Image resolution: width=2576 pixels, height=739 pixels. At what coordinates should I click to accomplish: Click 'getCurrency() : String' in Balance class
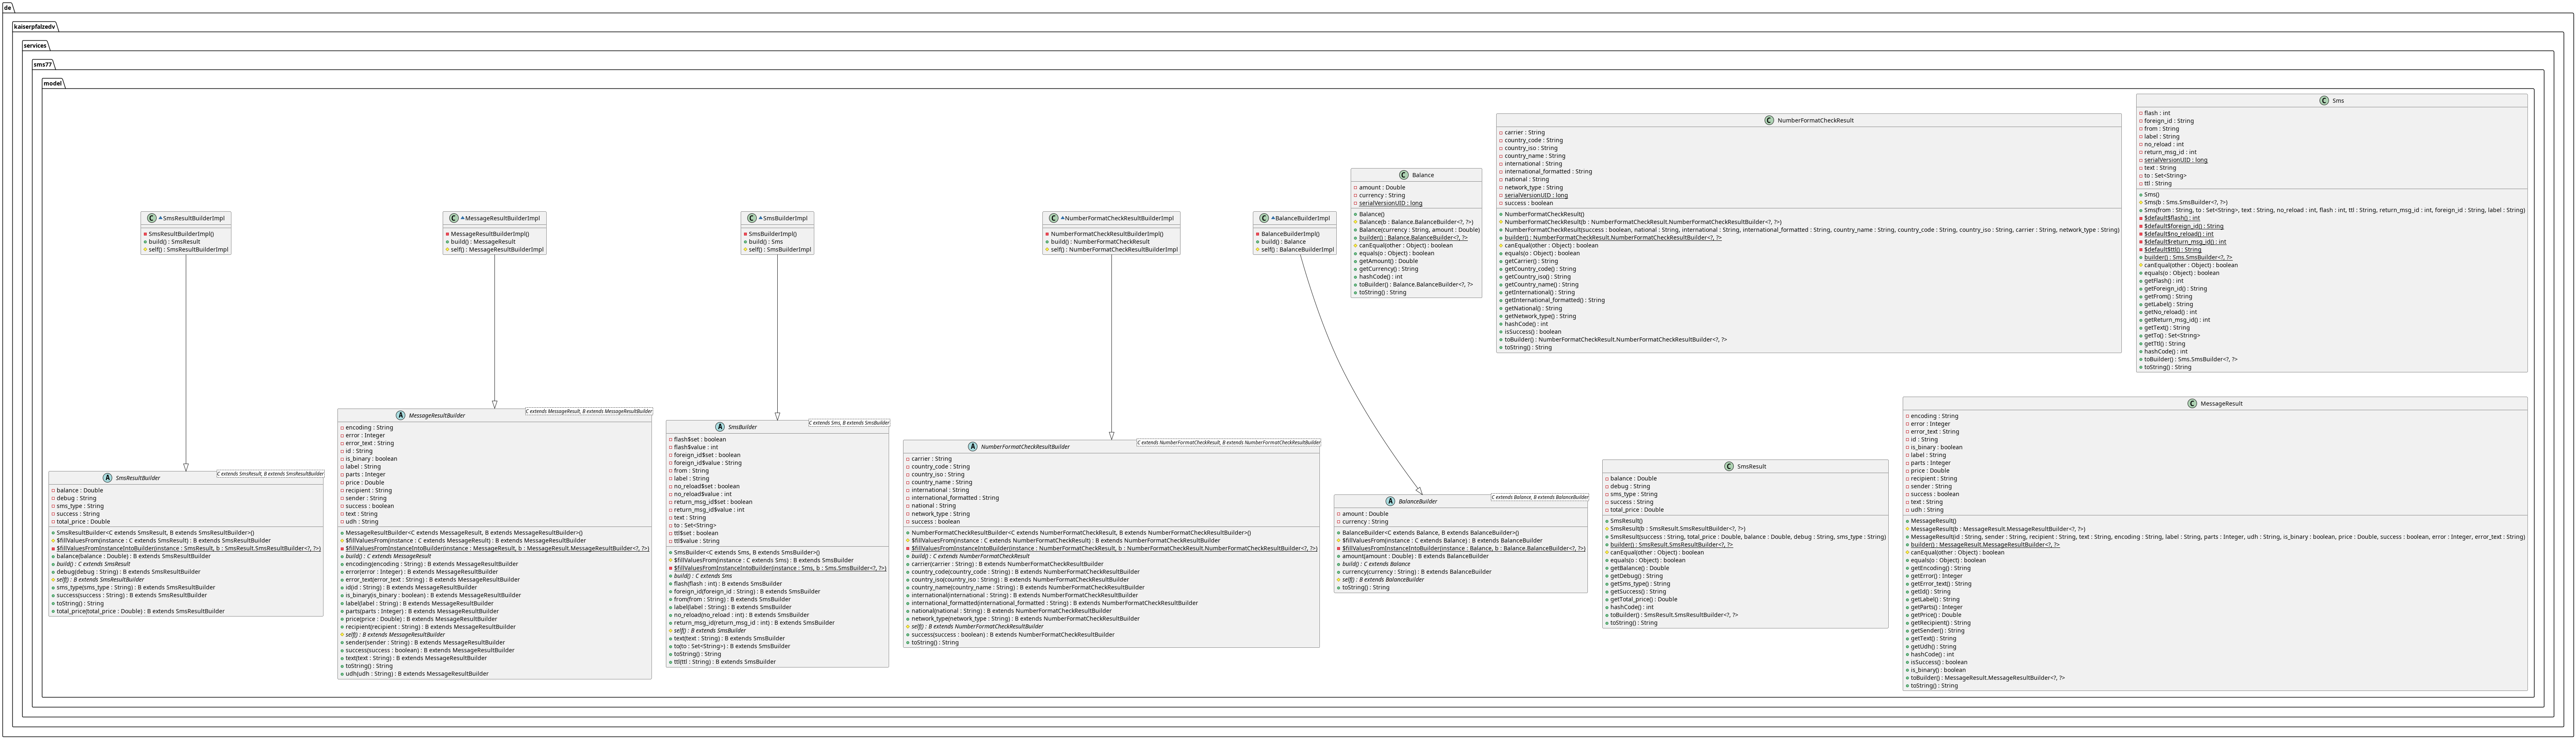pos(1388,269)
